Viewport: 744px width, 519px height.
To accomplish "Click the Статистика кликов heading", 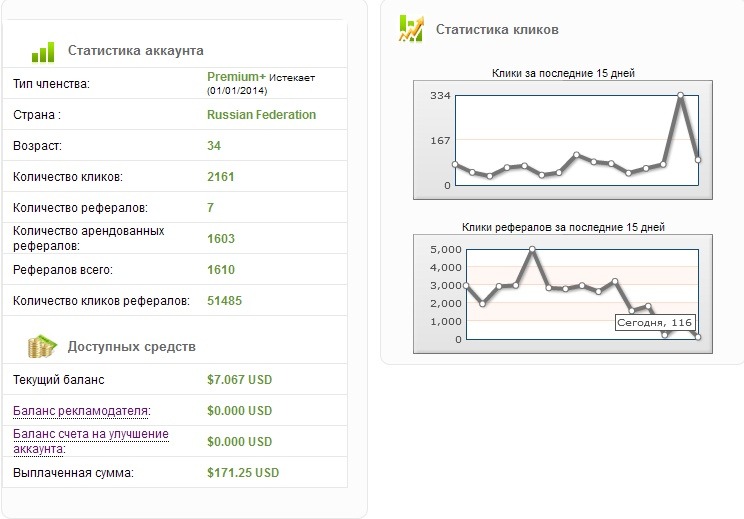I will (x=497, y=29).
